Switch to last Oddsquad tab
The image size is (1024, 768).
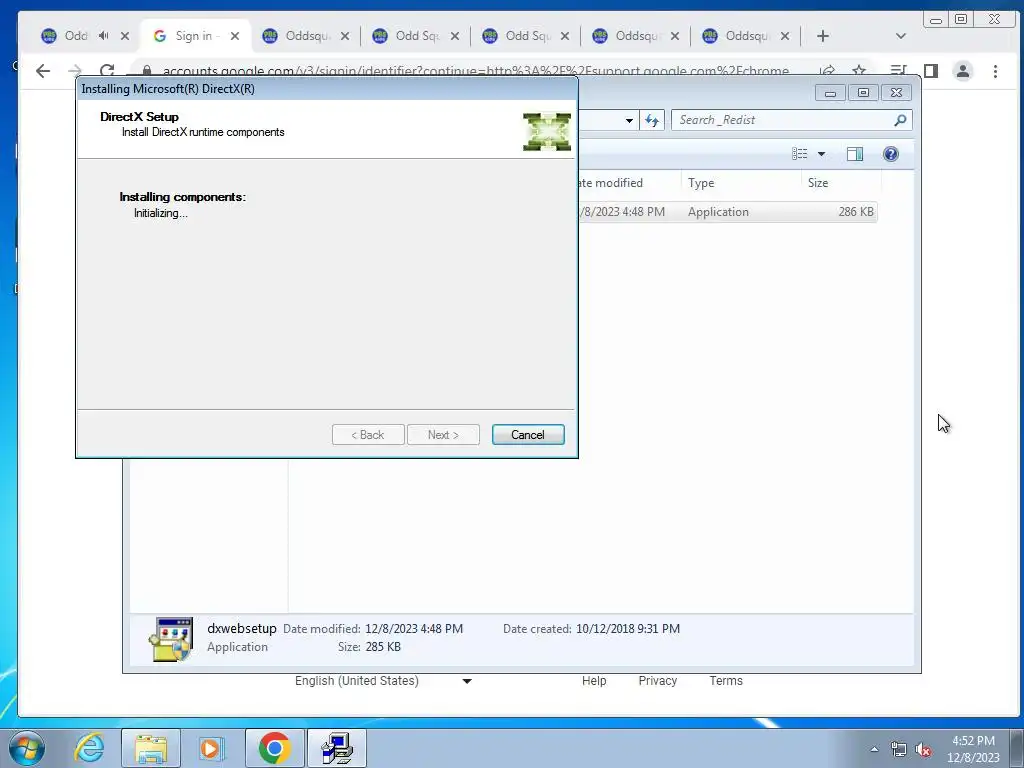point(744,36)
